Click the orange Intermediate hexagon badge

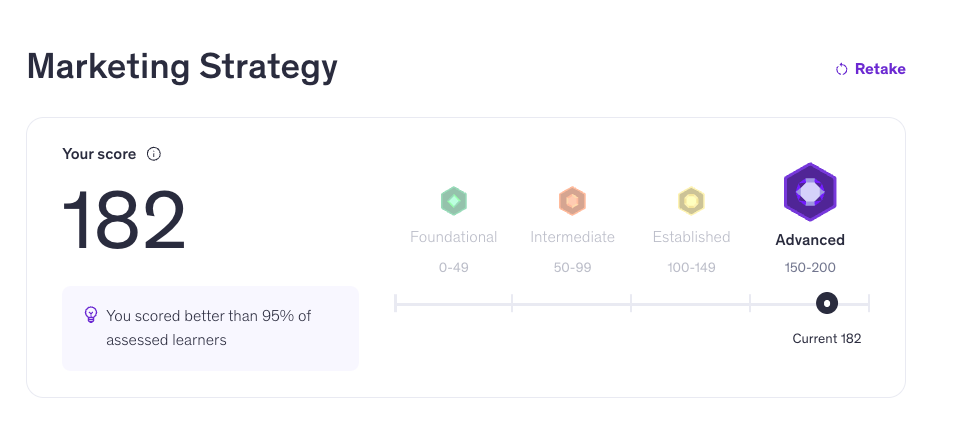(572, 201)
